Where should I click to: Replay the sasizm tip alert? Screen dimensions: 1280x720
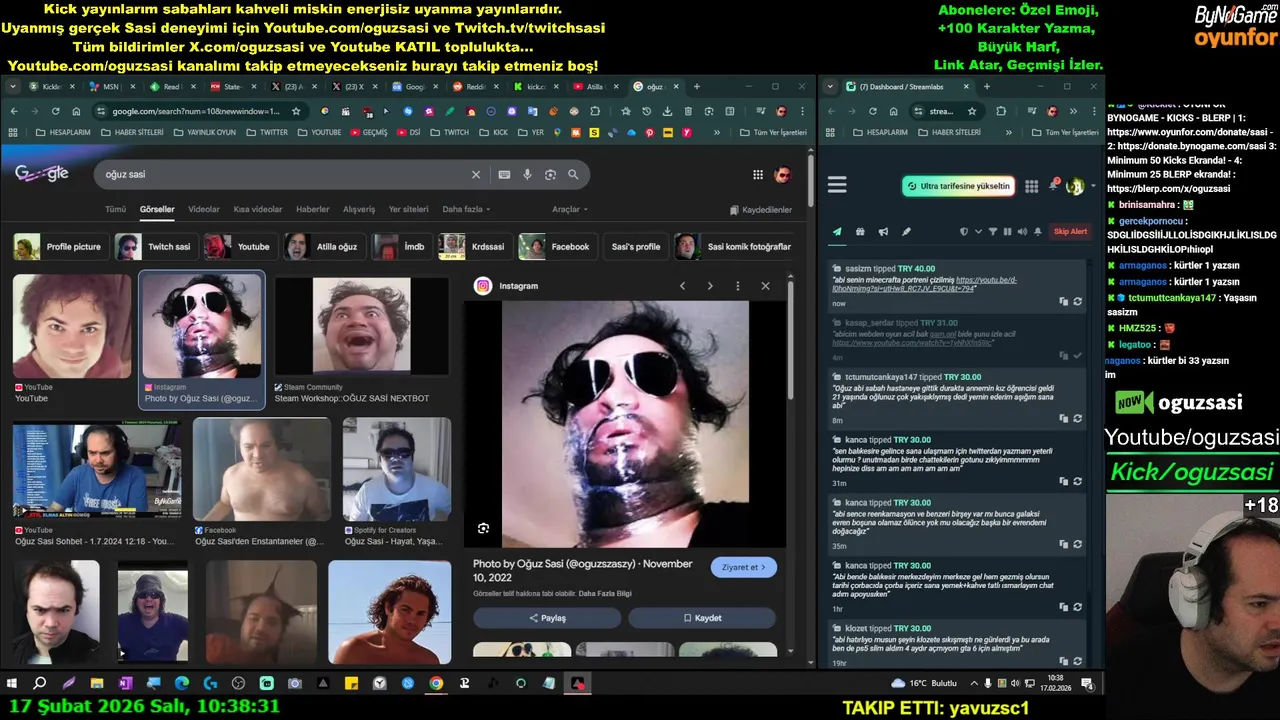click(1077, 301)
